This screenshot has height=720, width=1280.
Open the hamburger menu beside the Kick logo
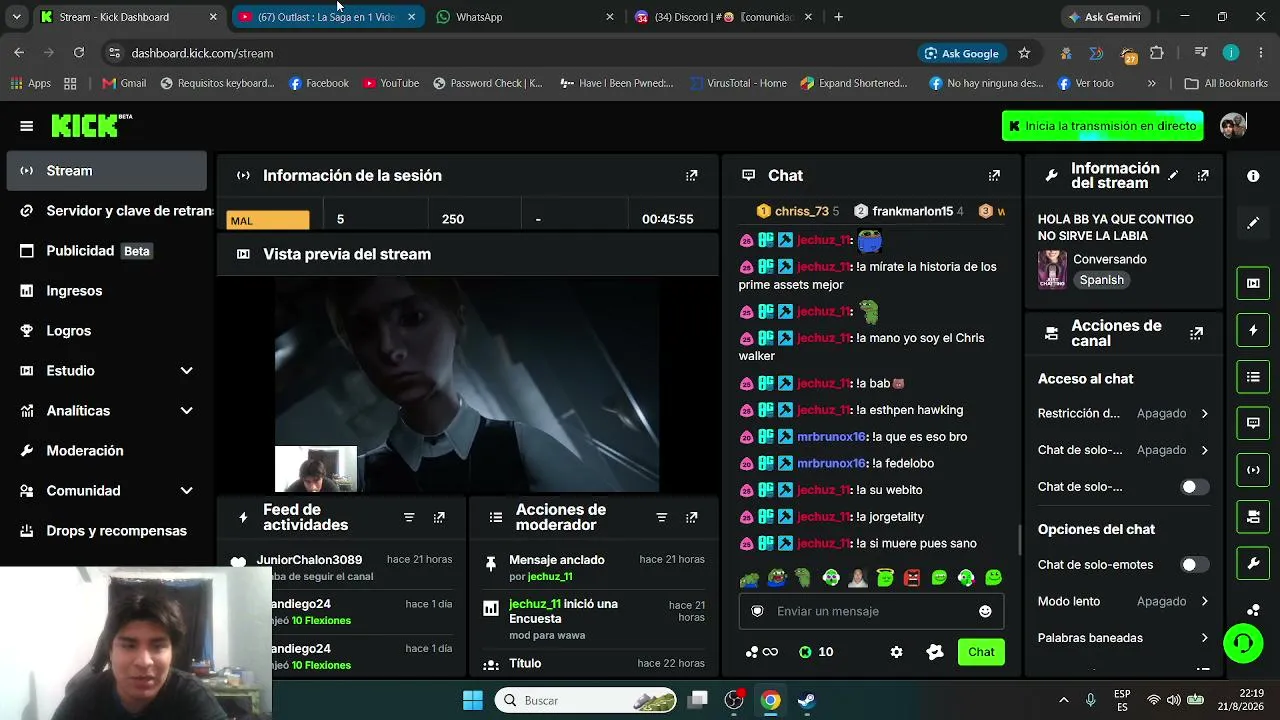pos(27,126)
